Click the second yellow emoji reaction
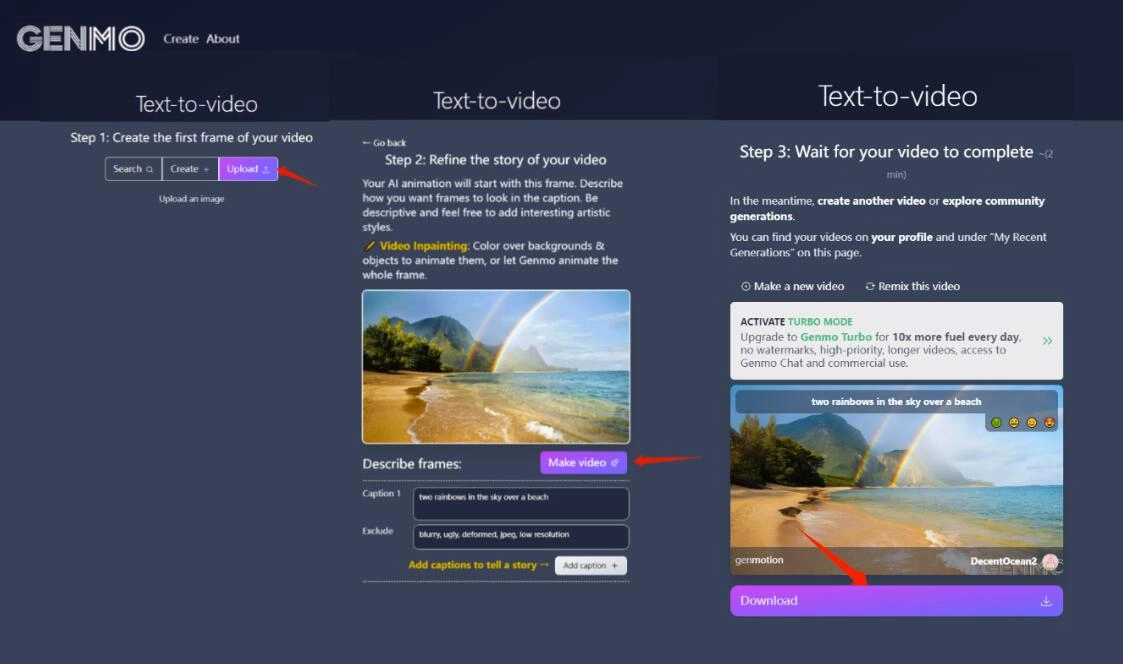Screen dimensions: 1123x664 1014,424
